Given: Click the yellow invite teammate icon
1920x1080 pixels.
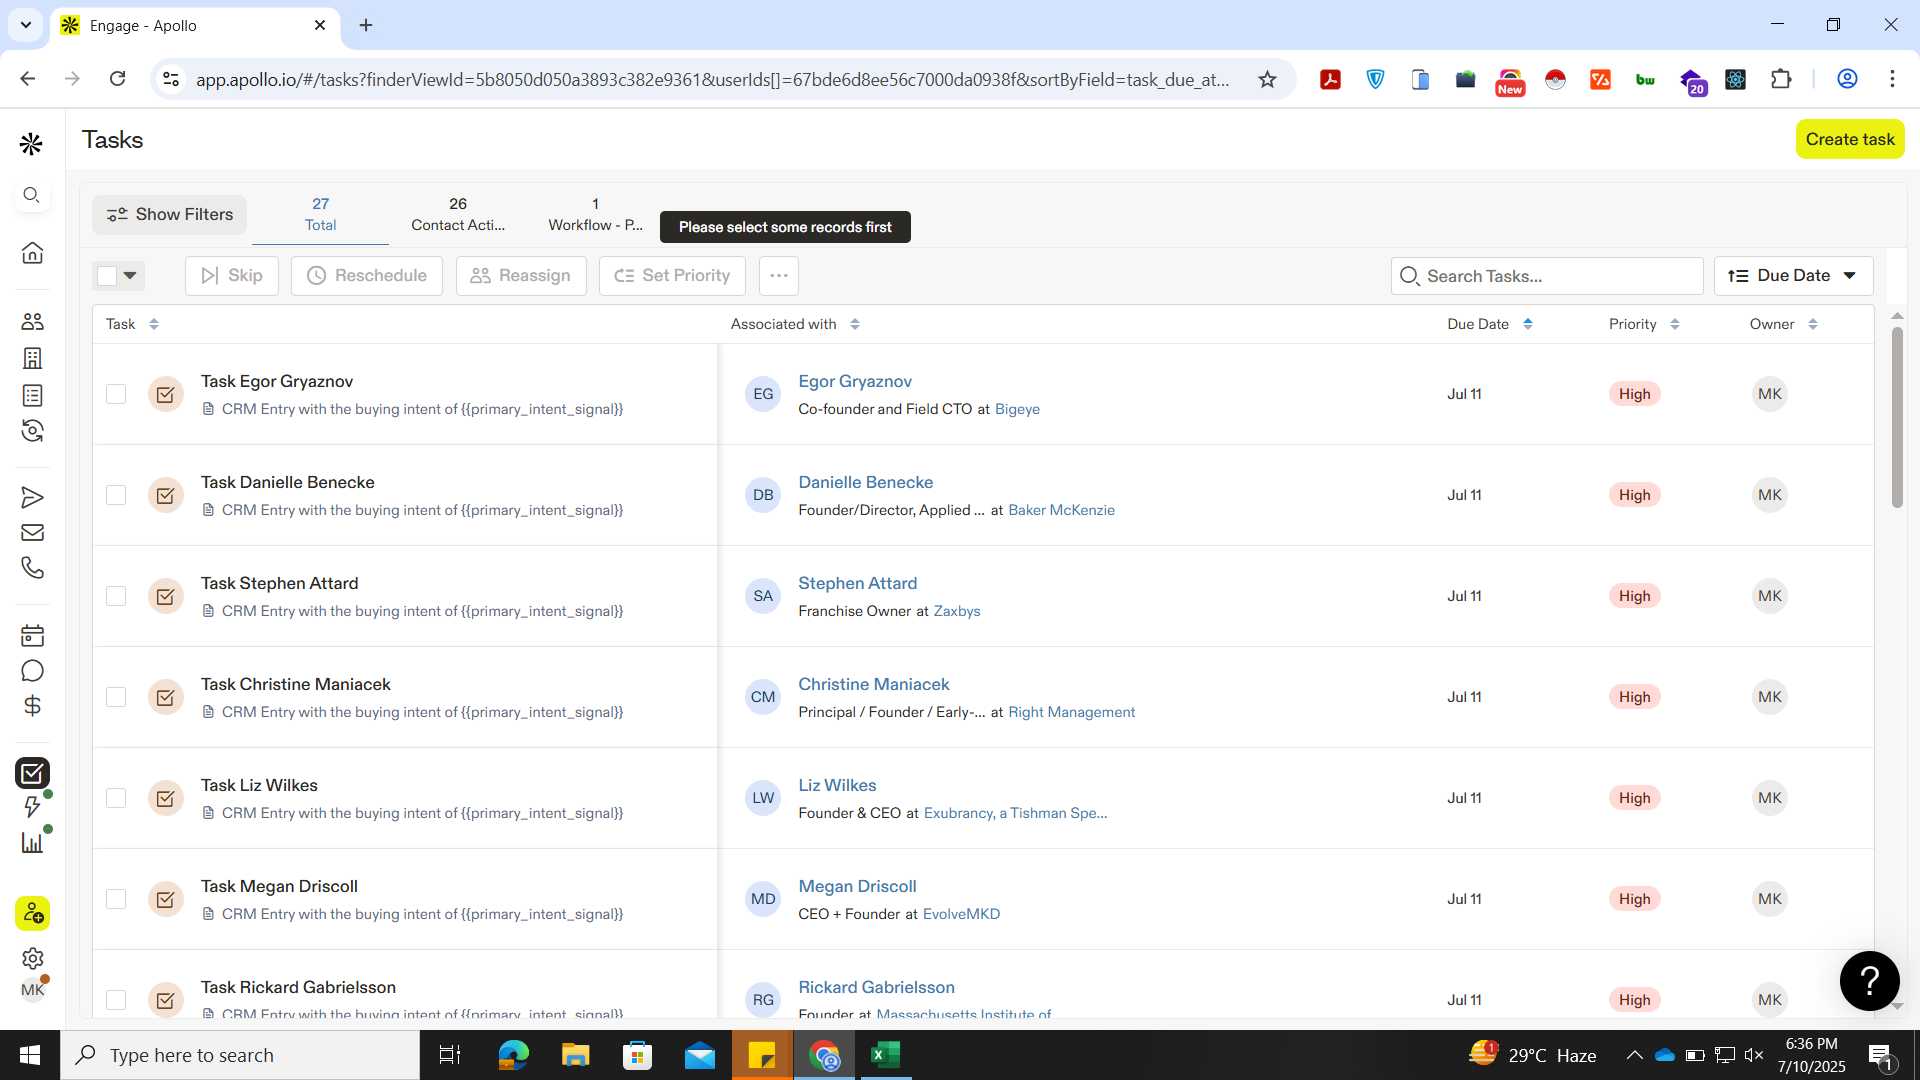Looking at the screenshot, I should pyautogui.click(x=32, y=913).
